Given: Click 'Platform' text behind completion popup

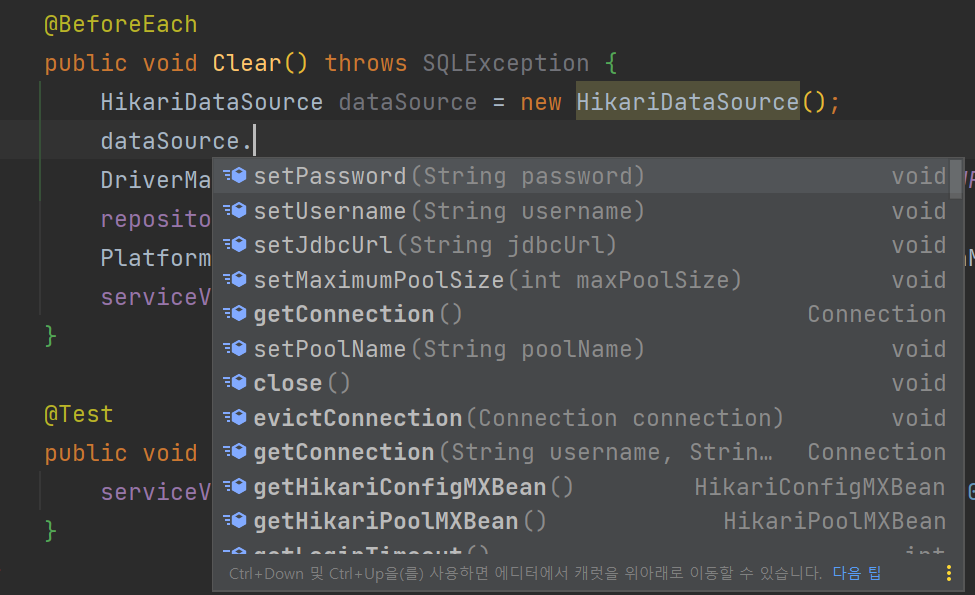Looking at the screenshot, I should click(x=156, y=257).
